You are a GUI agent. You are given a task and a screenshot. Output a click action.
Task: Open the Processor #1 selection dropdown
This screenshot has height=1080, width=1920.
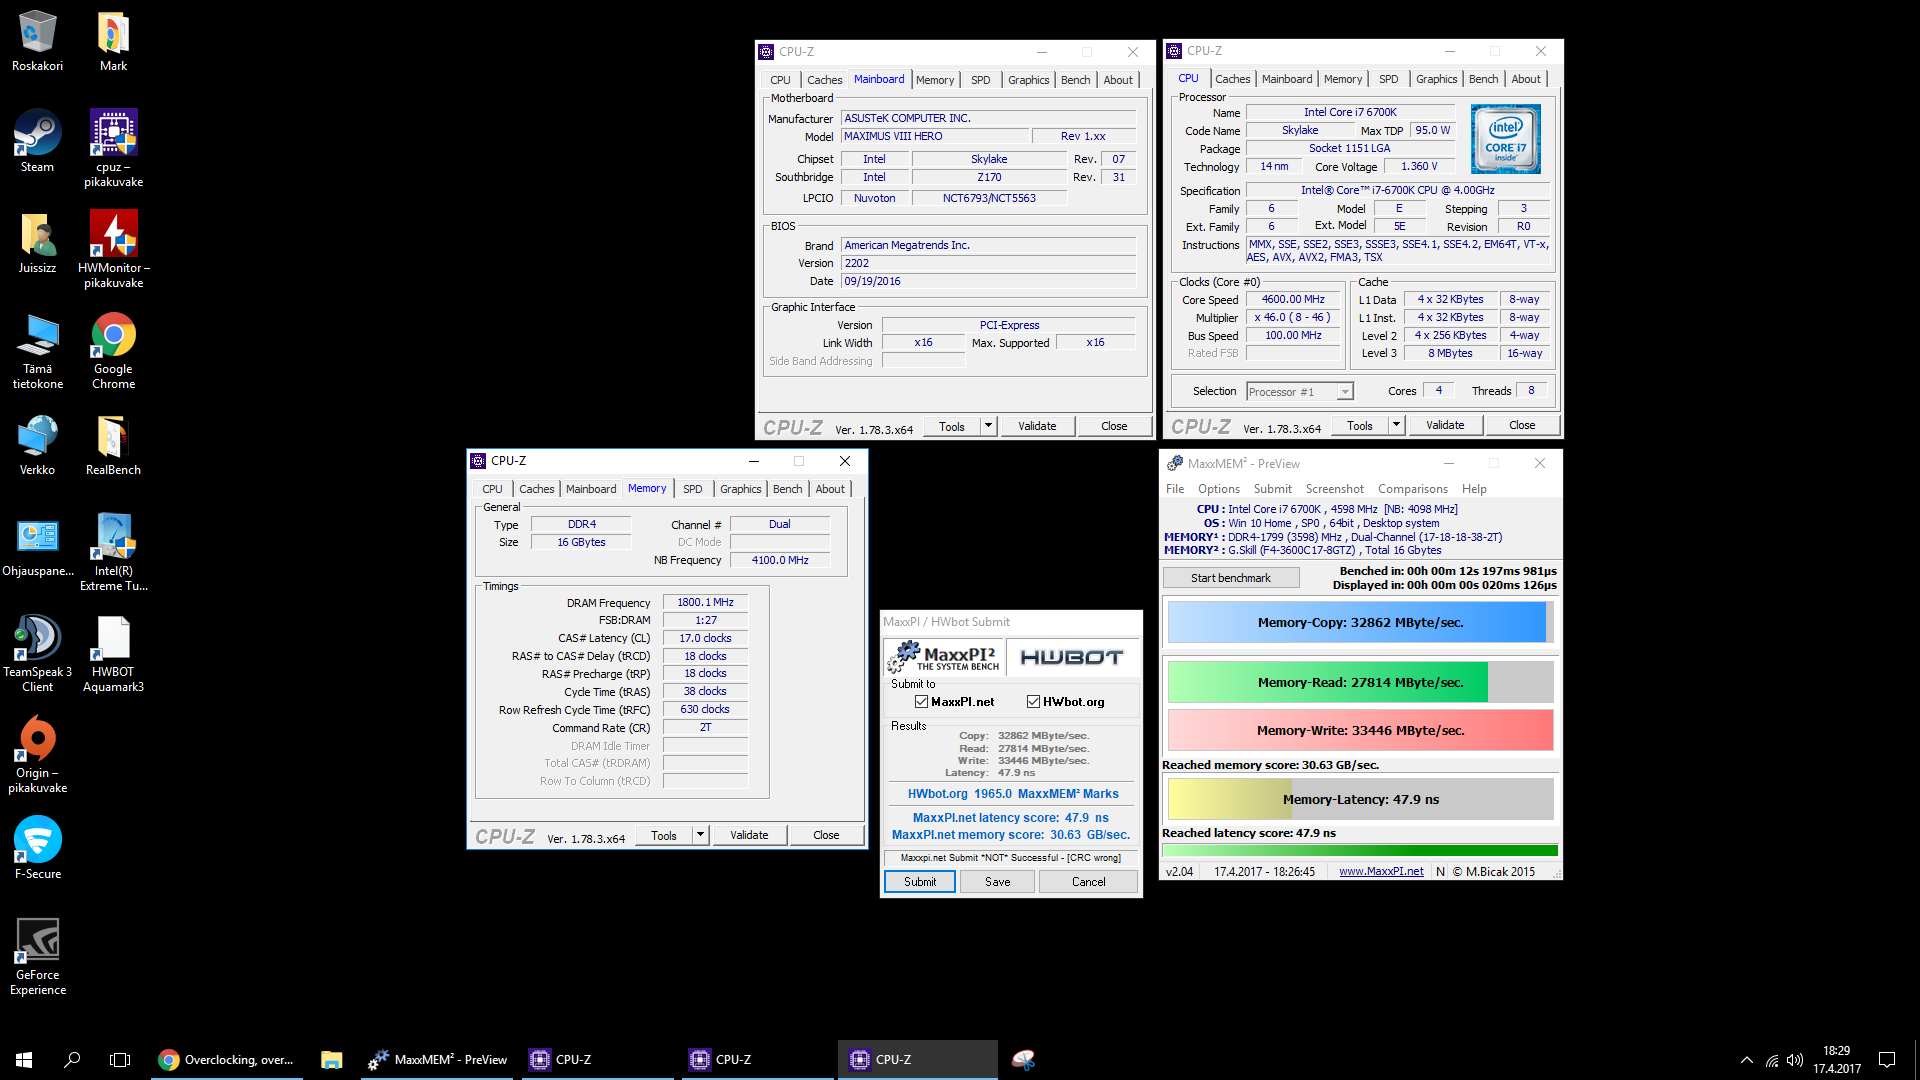tap(1299, 392)
